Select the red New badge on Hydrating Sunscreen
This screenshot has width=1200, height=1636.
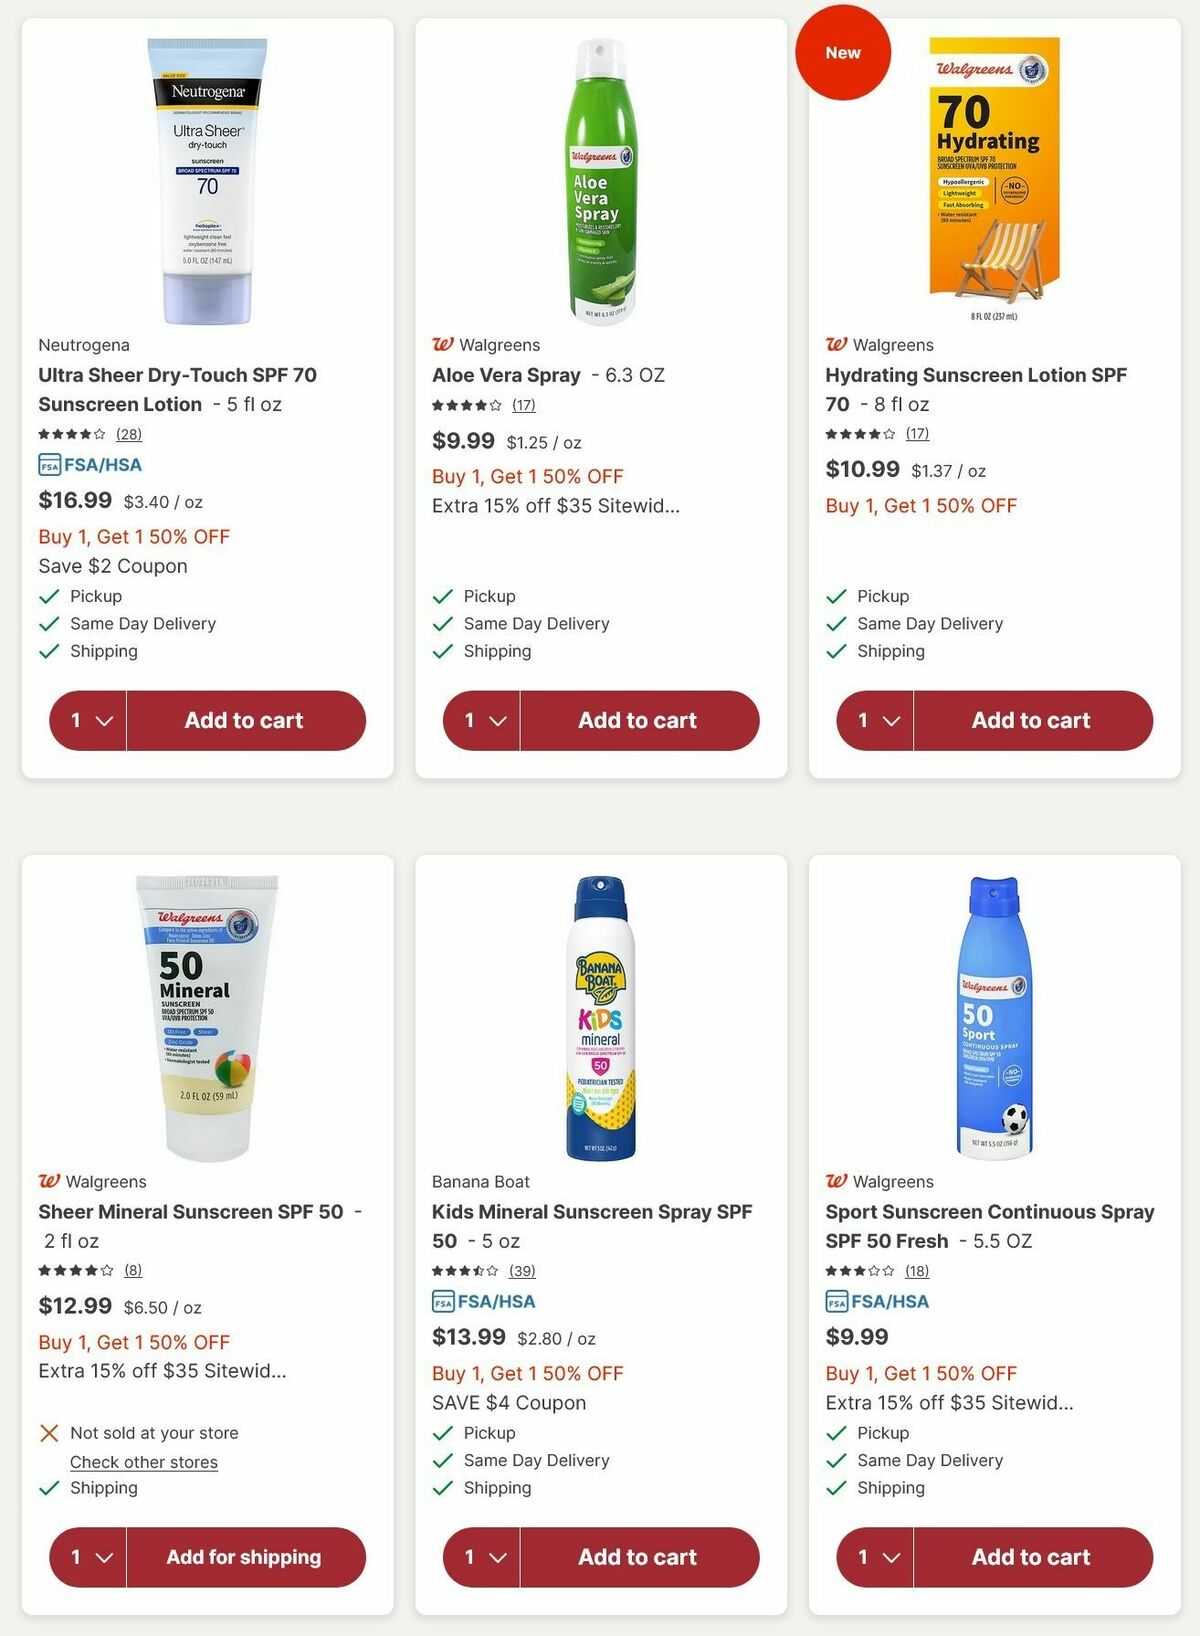[x=843, y=54]
